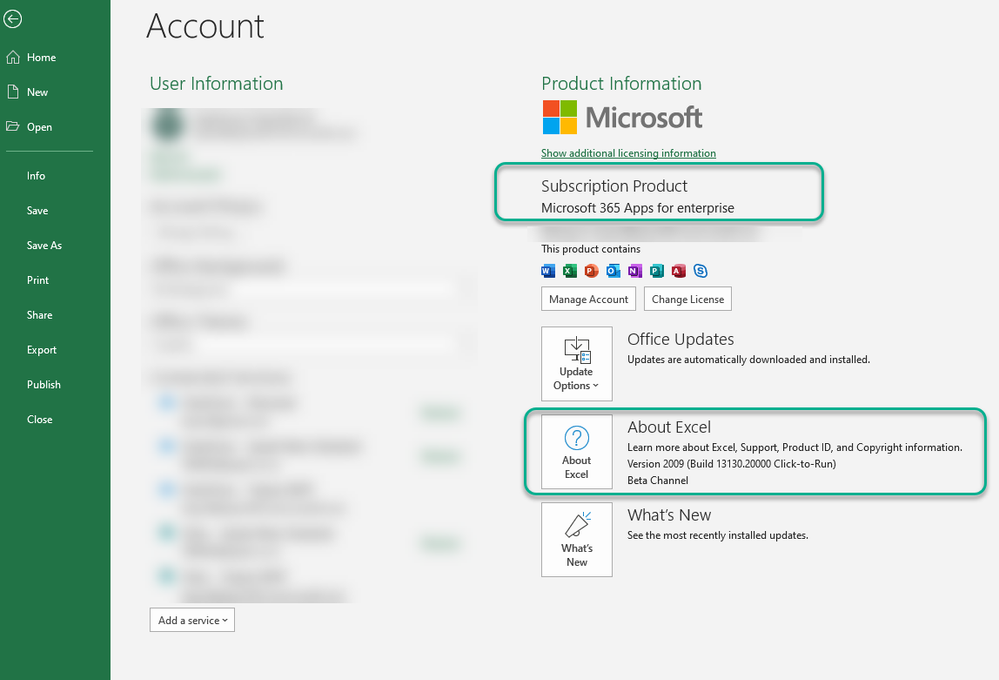Choose Save As in the sidebar
The image size is (999, 680).
[44, 245]
